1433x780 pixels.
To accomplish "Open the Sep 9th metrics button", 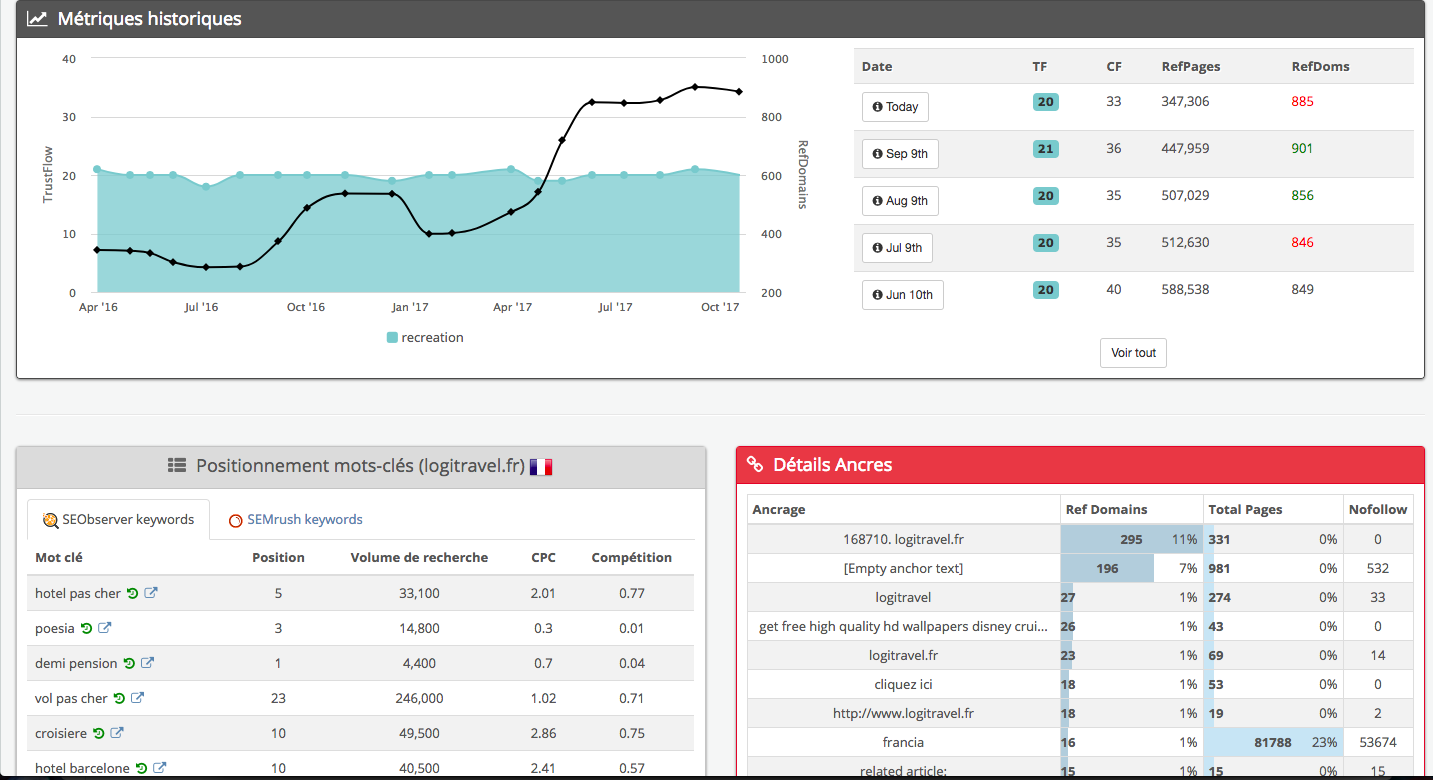I will click(x=900, y=154).
